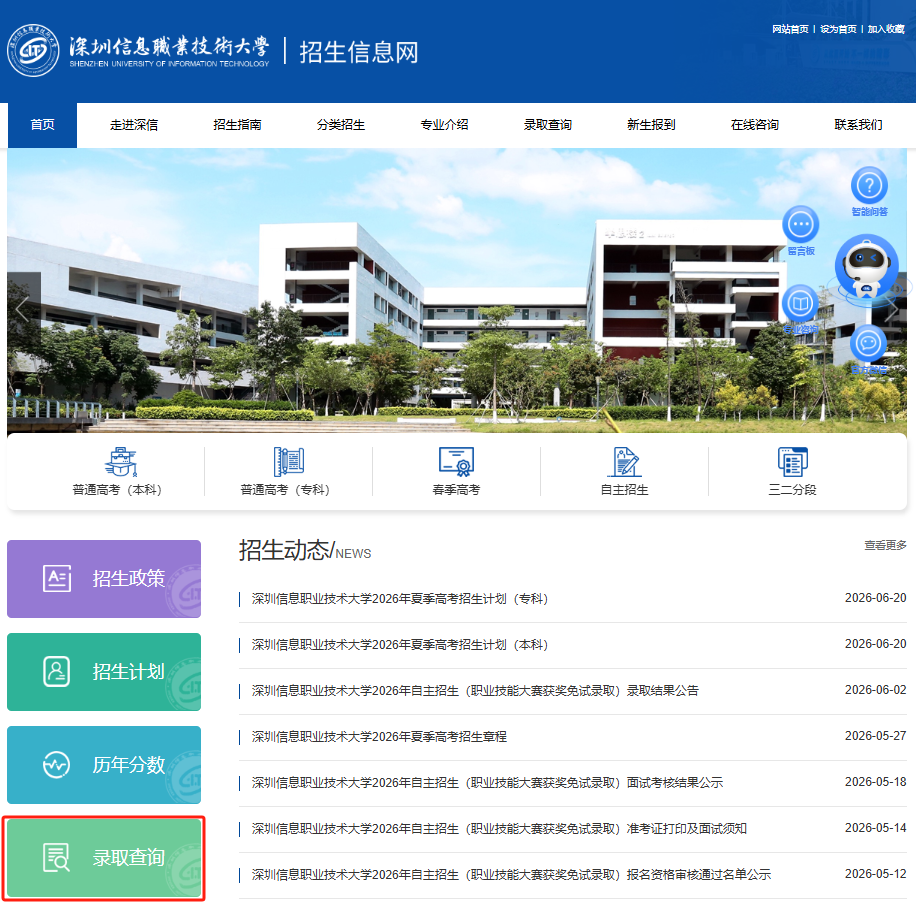Viewport: 916px width, 902px height.
Task: Open the chat face icon below the robot
Action: coord(868,343)
